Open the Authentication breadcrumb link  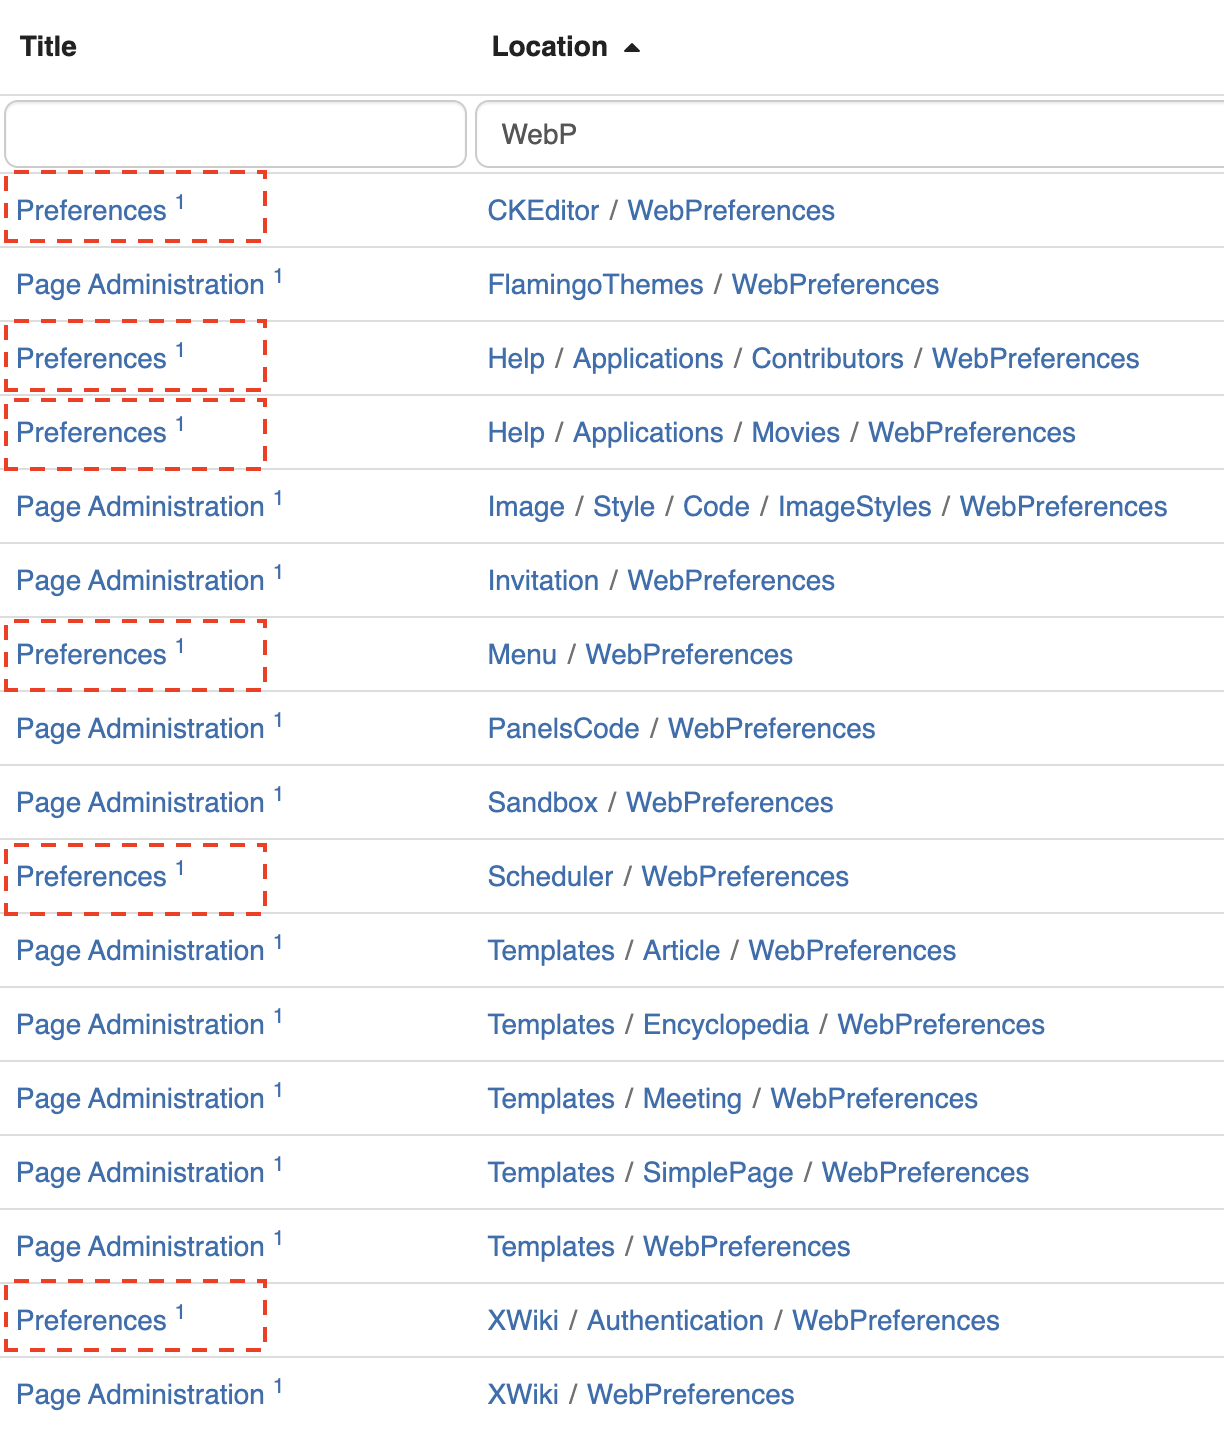(x=675, y=1321)
